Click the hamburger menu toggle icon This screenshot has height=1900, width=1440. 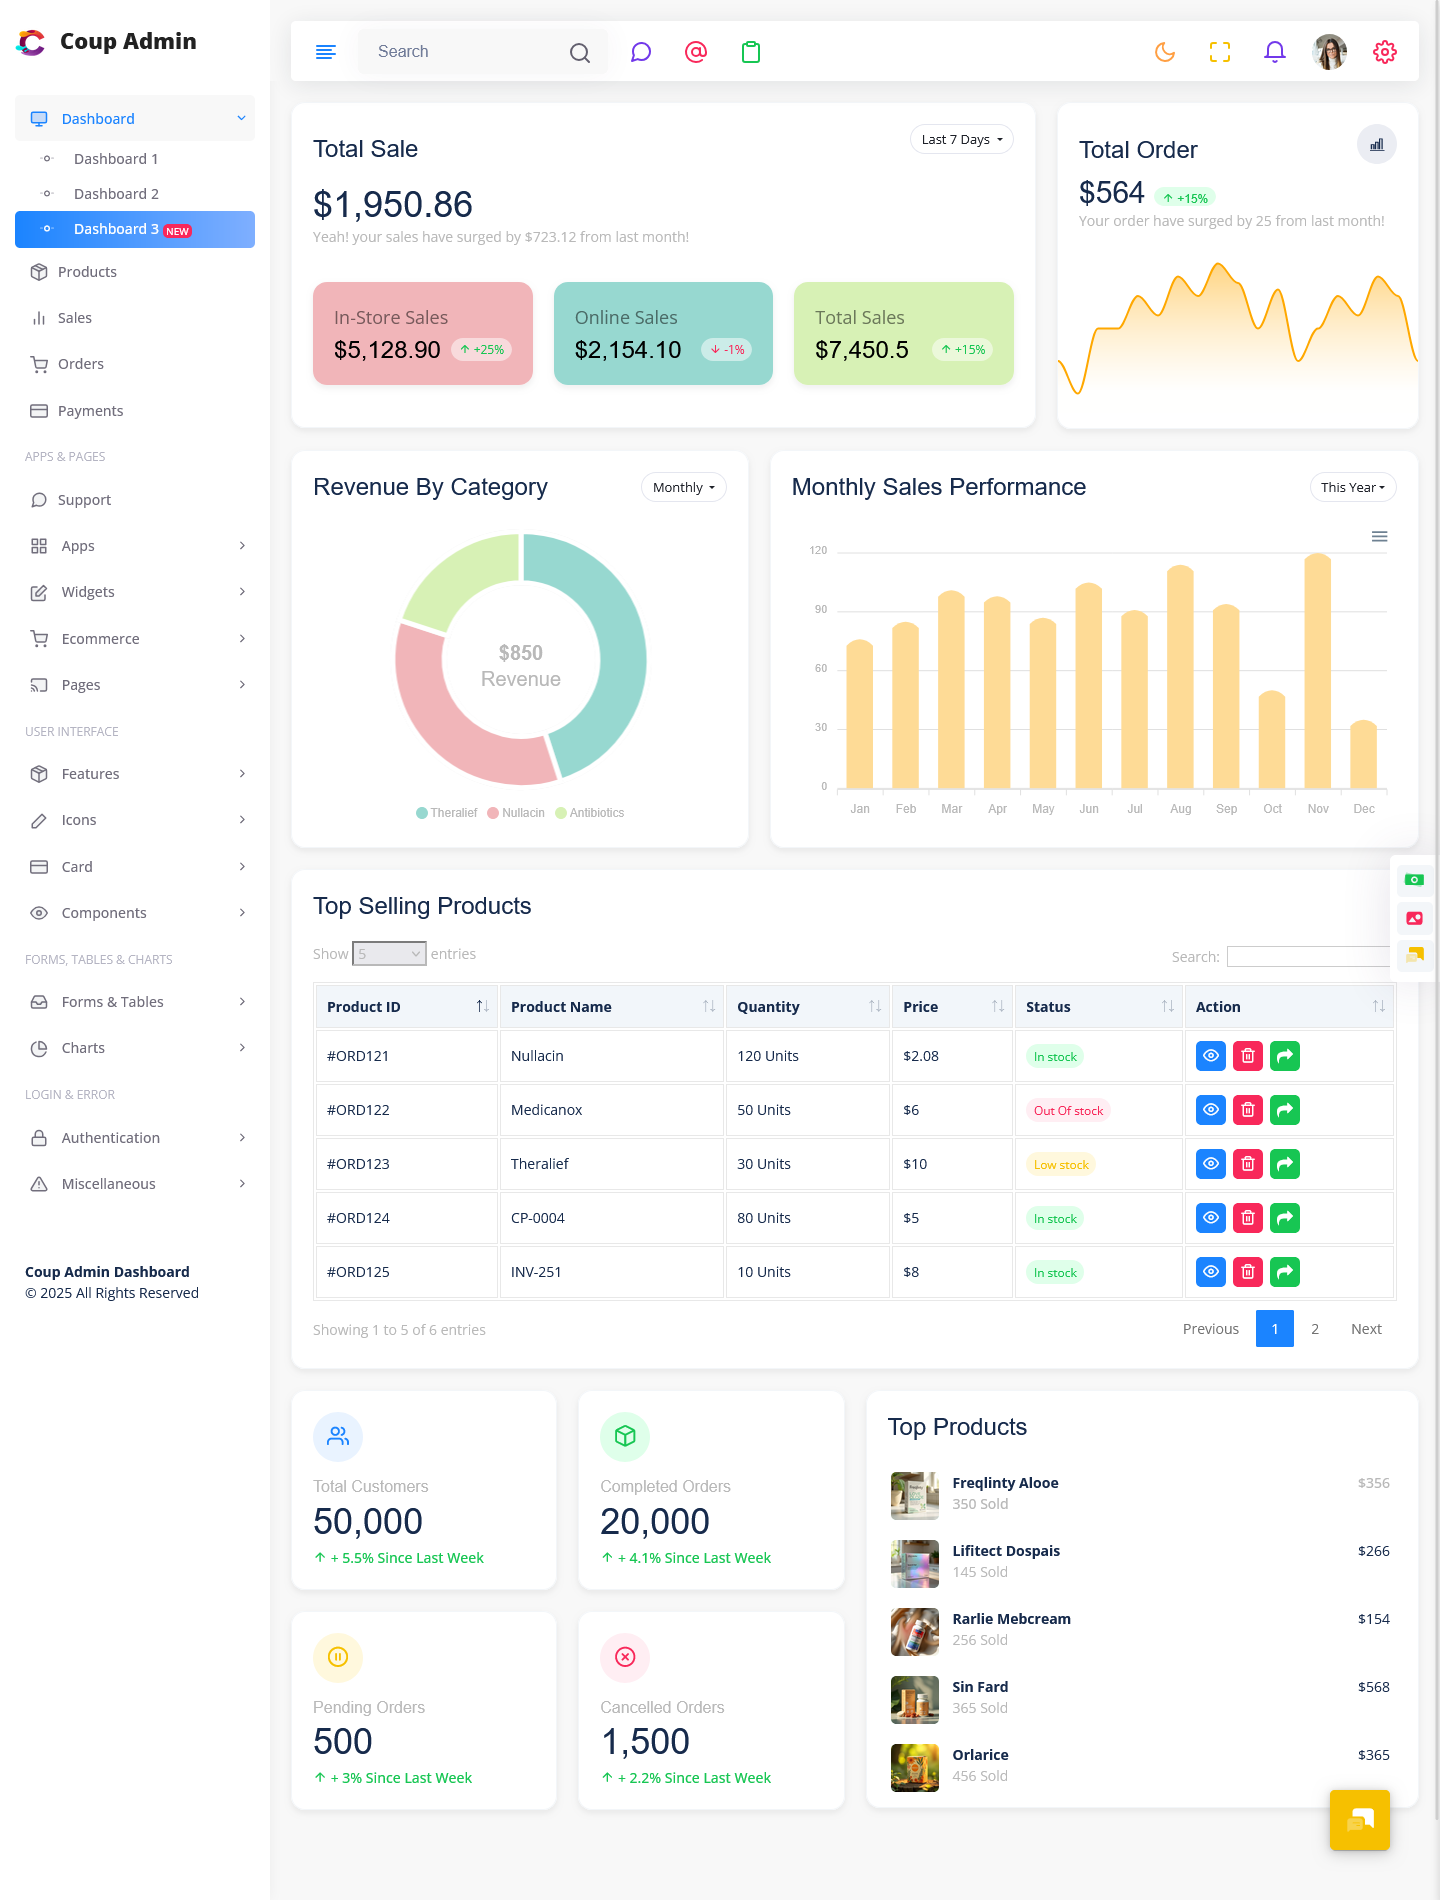[325, 52]
